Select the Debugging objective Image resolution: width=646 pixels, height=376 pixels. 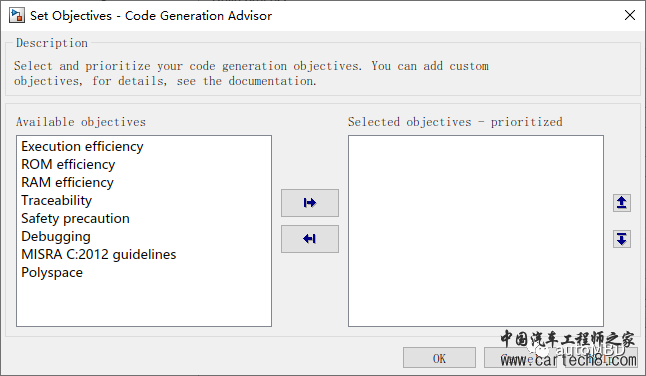pyautogui.click(x=56, y=236)
